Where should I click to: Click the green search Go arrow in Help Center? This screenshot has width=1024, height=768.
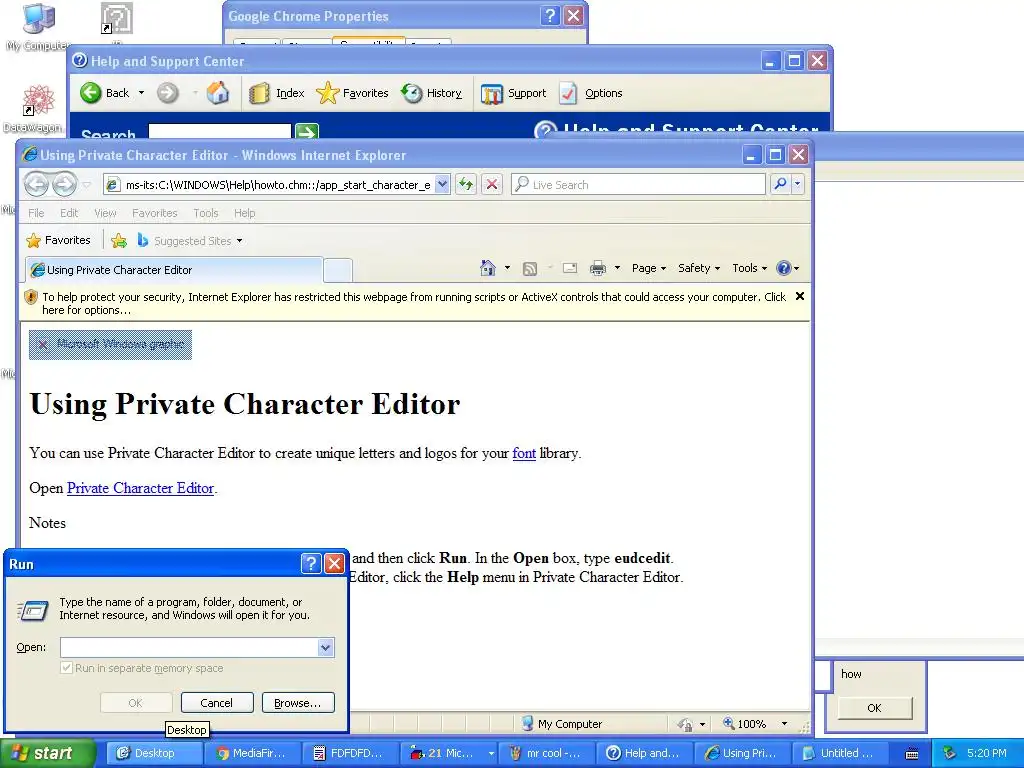click(x=307, y=132)
